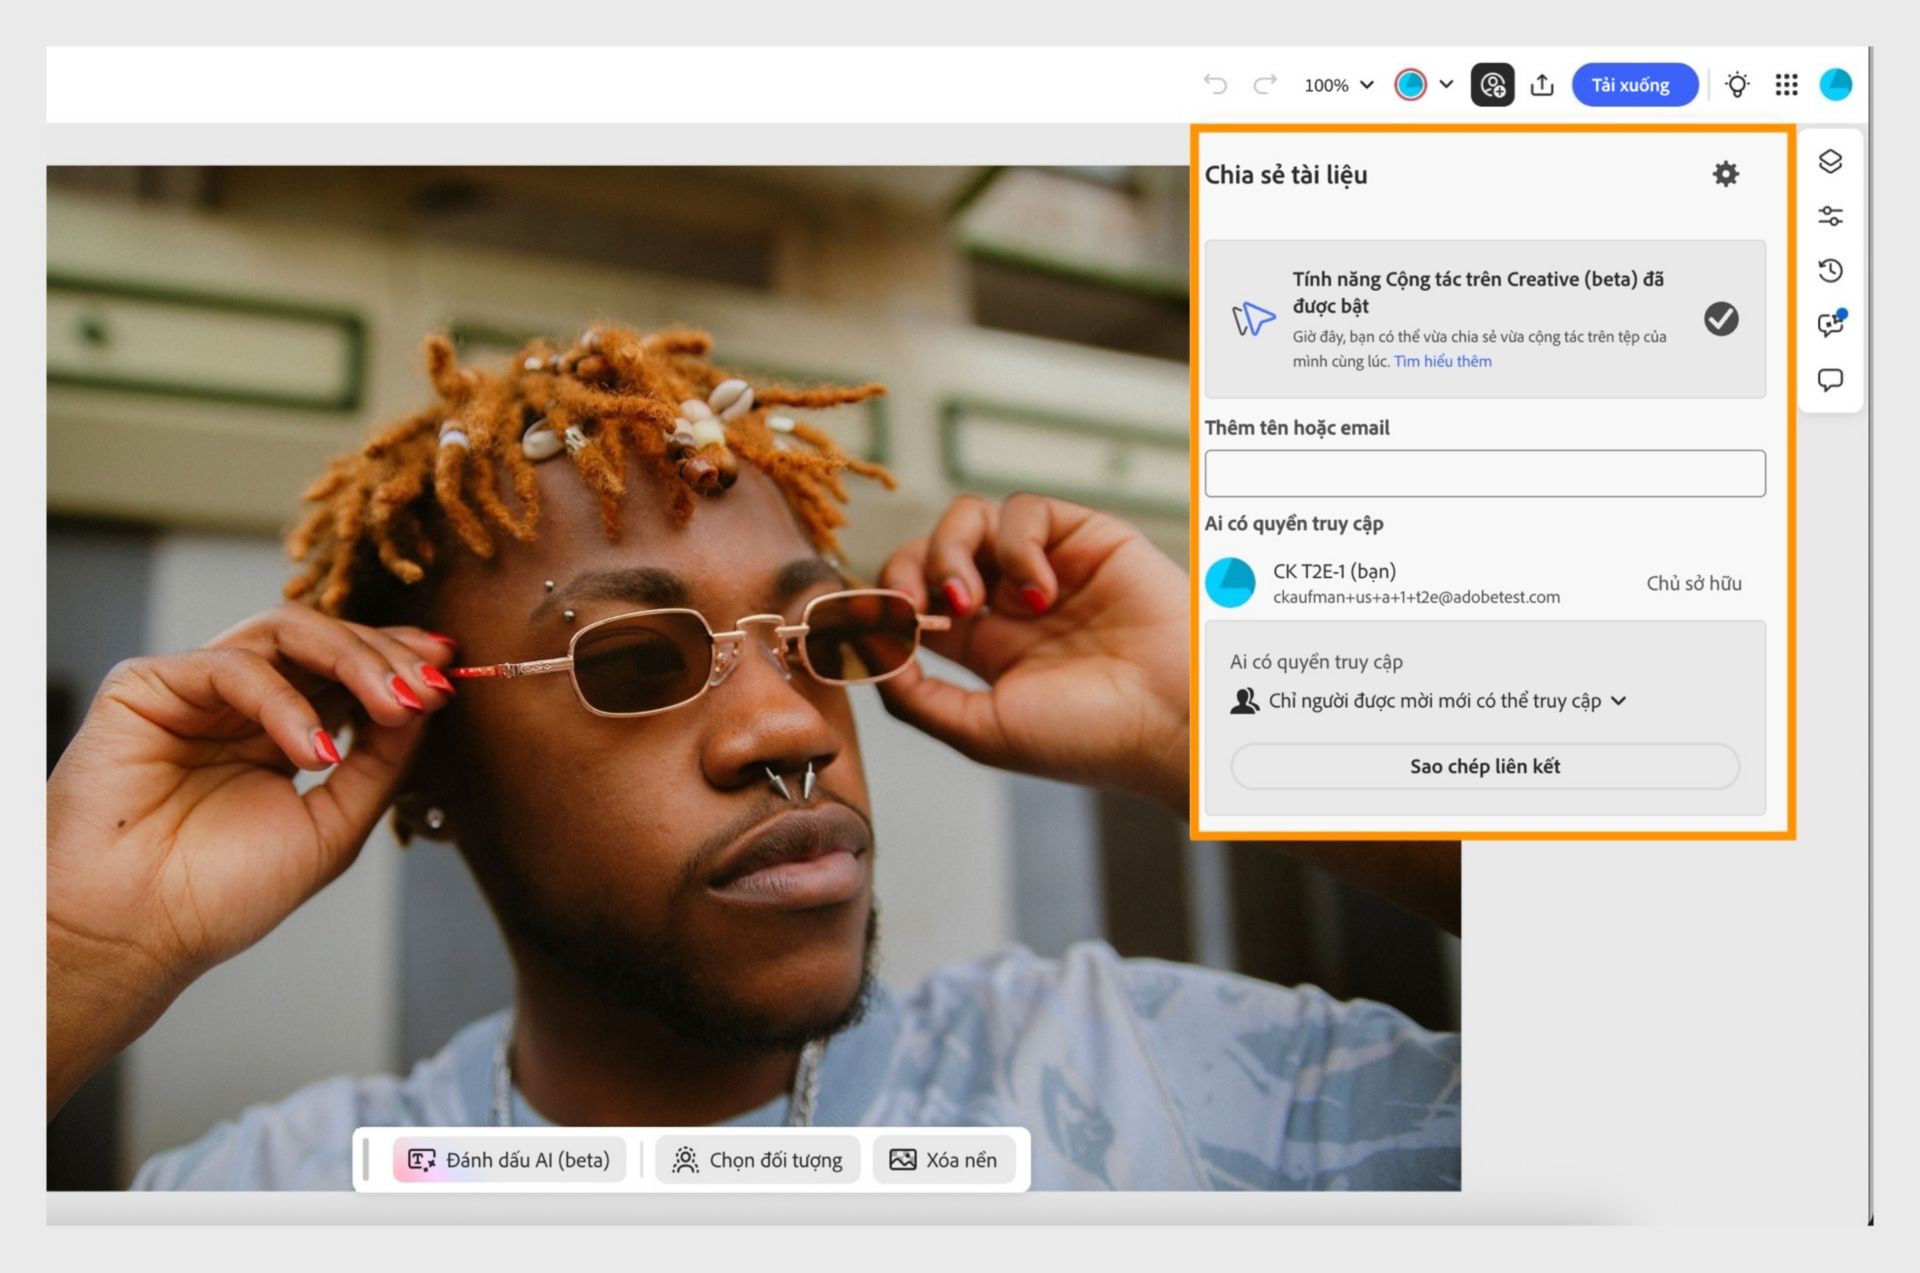Toggle the invite collaborators share icon
The image size is (1920, 1273).
click(1492, 85)
